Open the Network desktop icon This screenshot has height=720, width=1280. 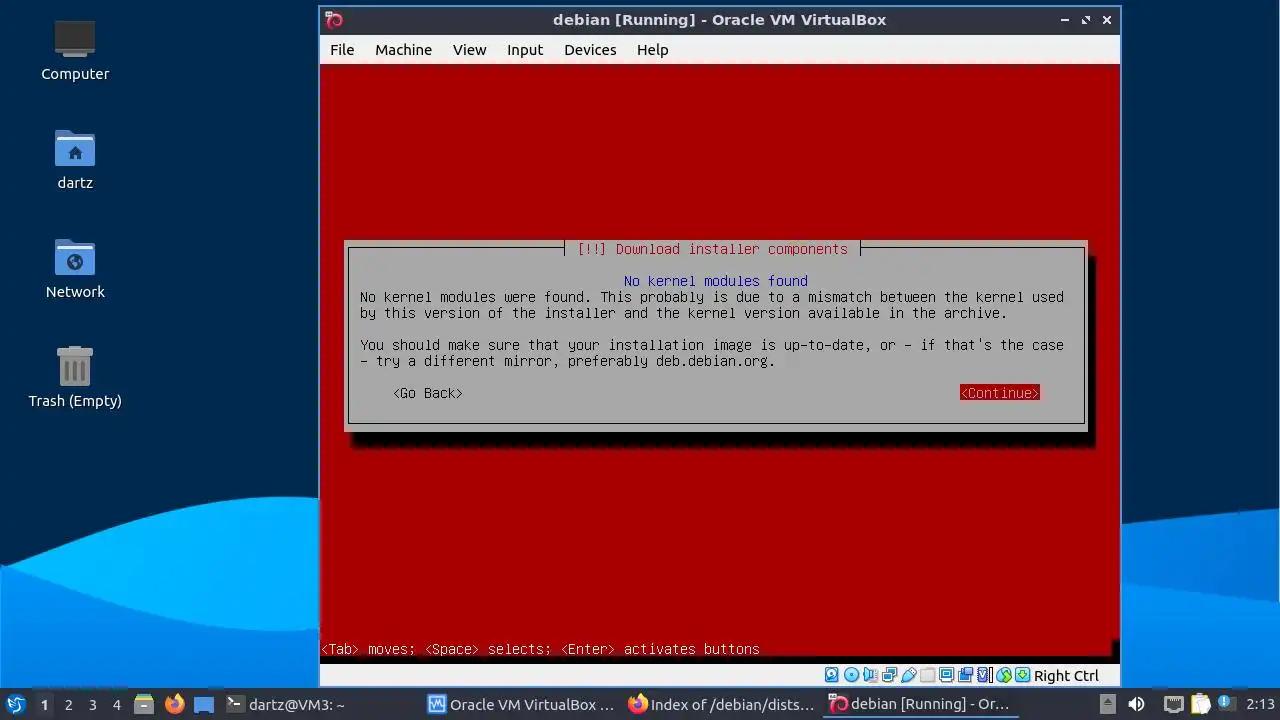click(x=75, y=268)
